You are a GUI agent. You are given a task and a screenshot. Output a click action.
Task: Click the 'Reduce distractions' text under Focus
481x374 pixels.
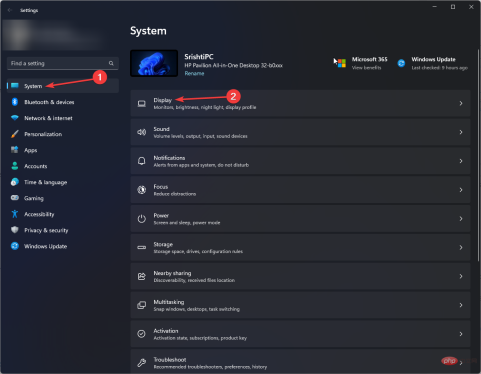[175, 194]
